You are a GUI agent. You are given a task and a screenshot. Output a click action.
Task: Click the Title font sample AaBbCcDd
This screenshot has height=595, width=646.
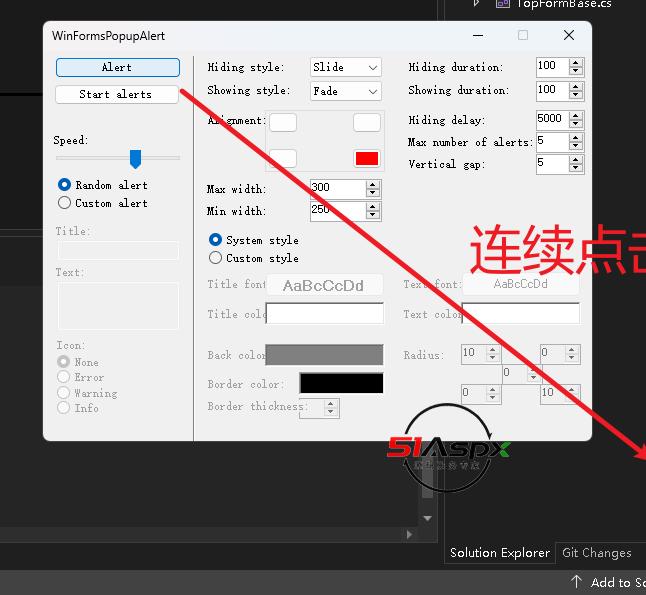coord(325,285)
